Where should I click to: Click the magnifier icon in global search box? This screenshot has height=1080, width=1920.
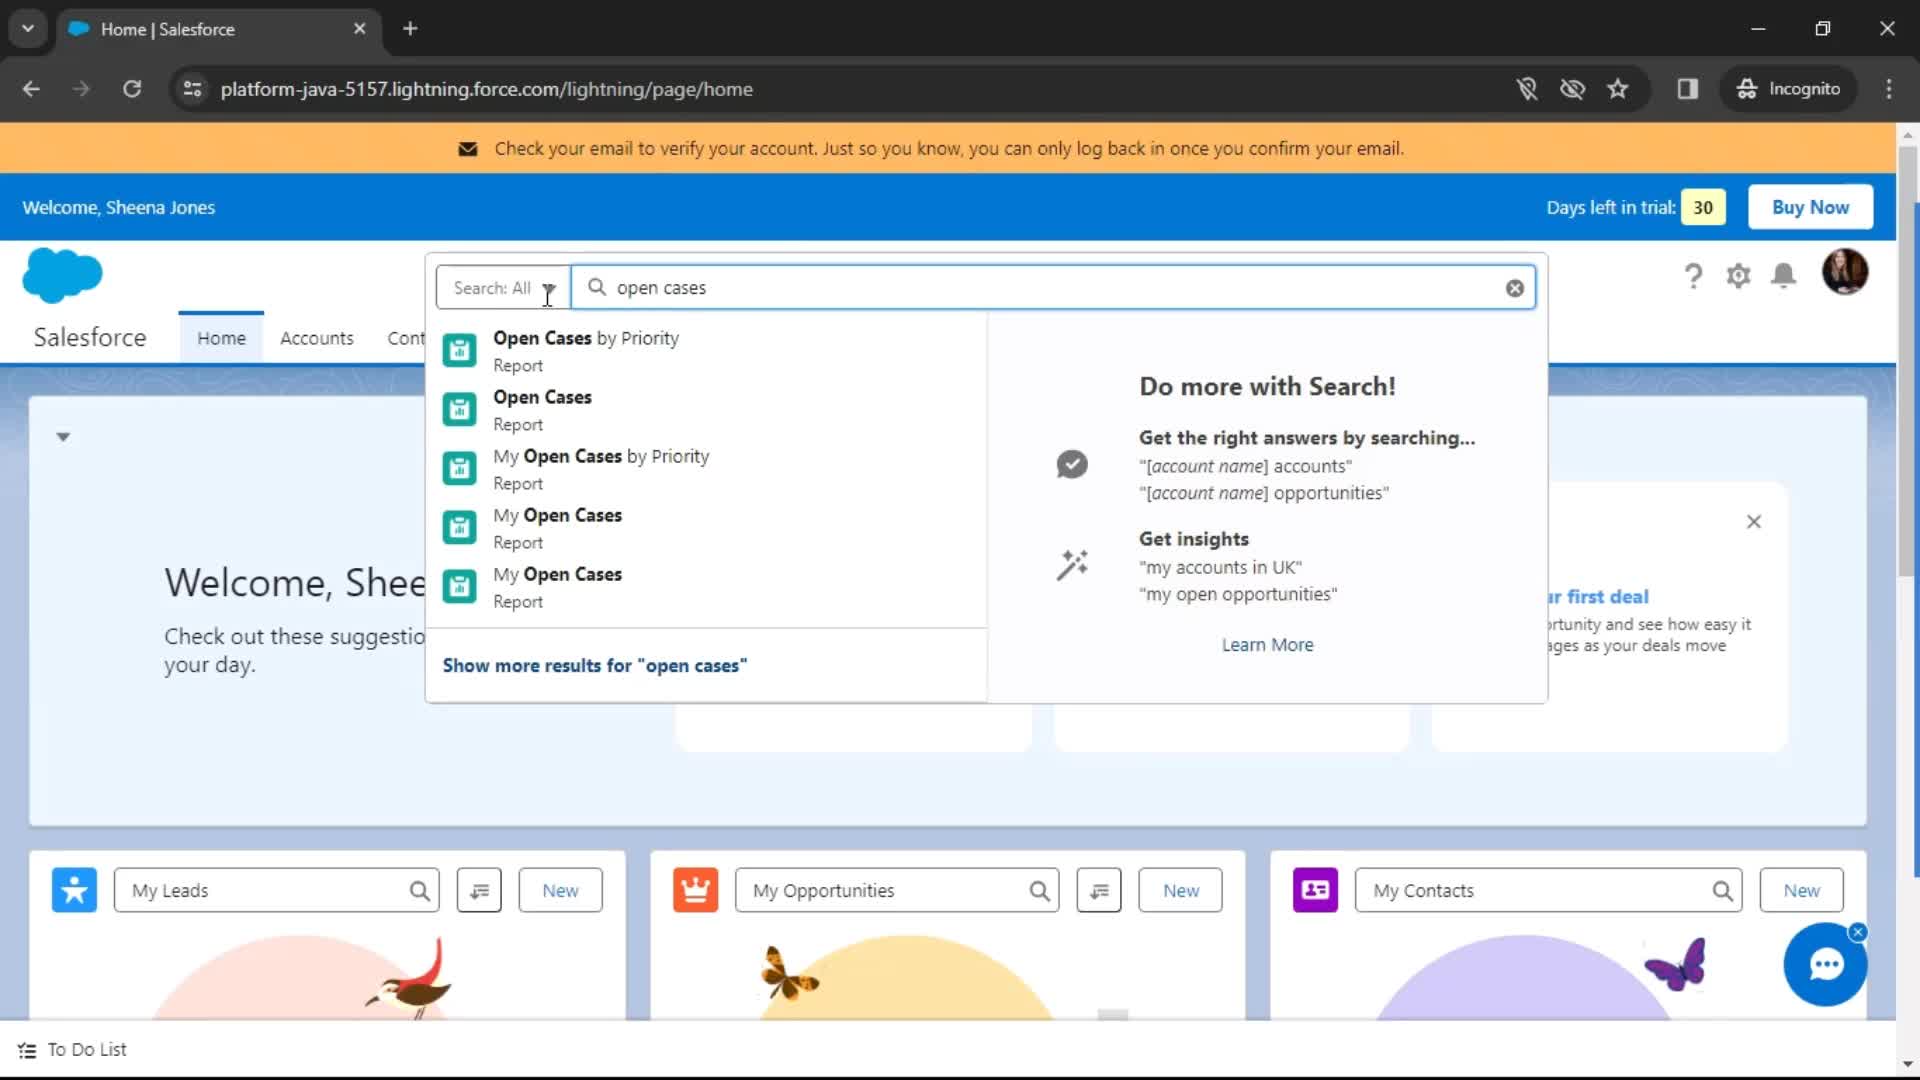597,287
